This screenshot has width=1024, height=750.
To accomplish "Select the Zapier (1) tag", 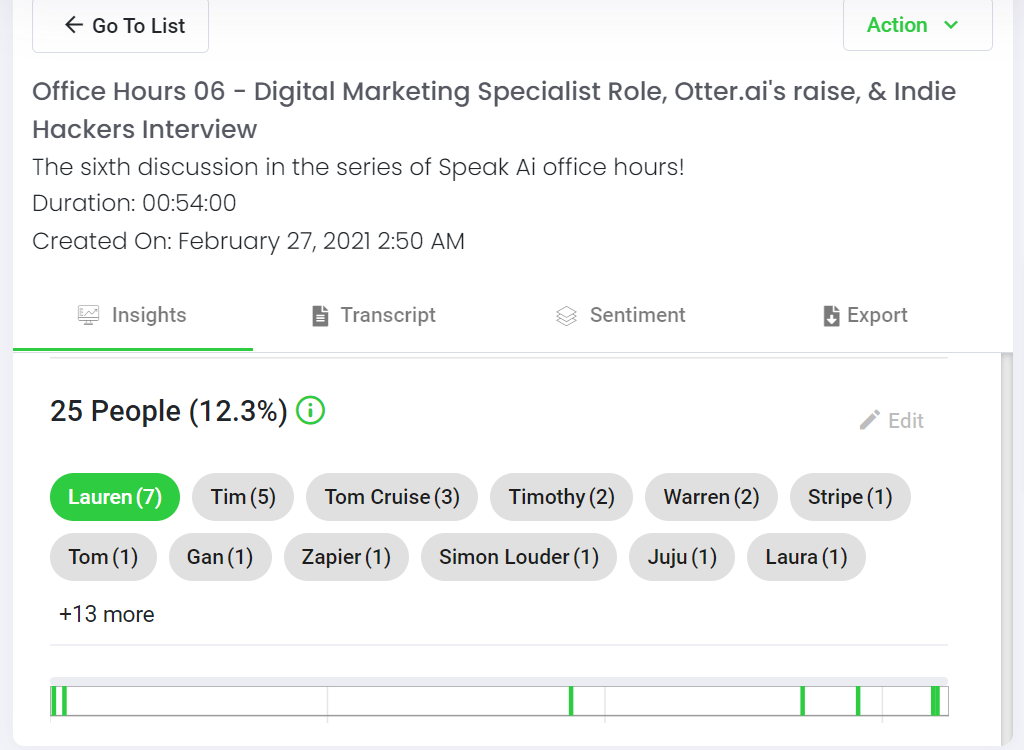I will coord(346,557).
